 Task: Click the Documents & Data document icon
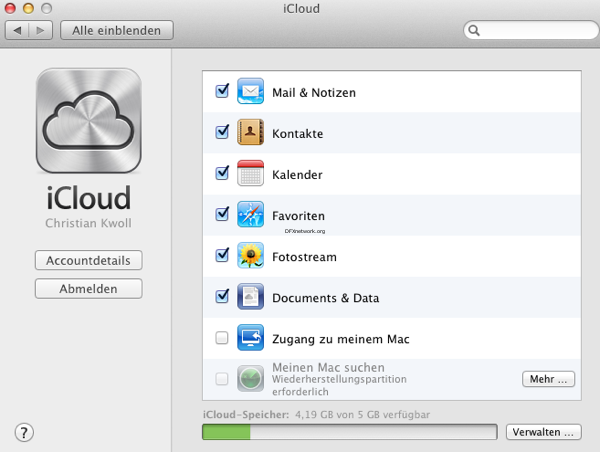(250, 296)
